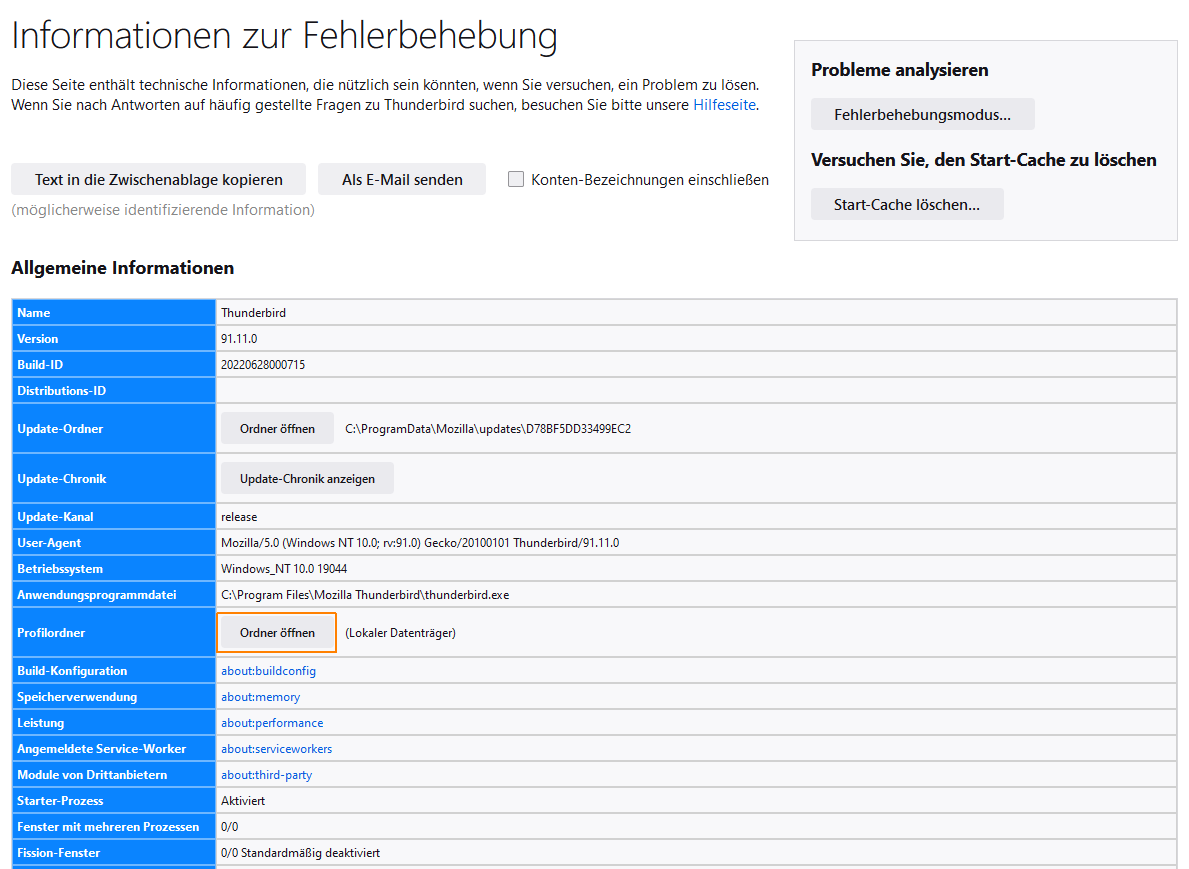Go to about:performance
The width and height of the screenshot is (1189, 869).
(272, 723)
